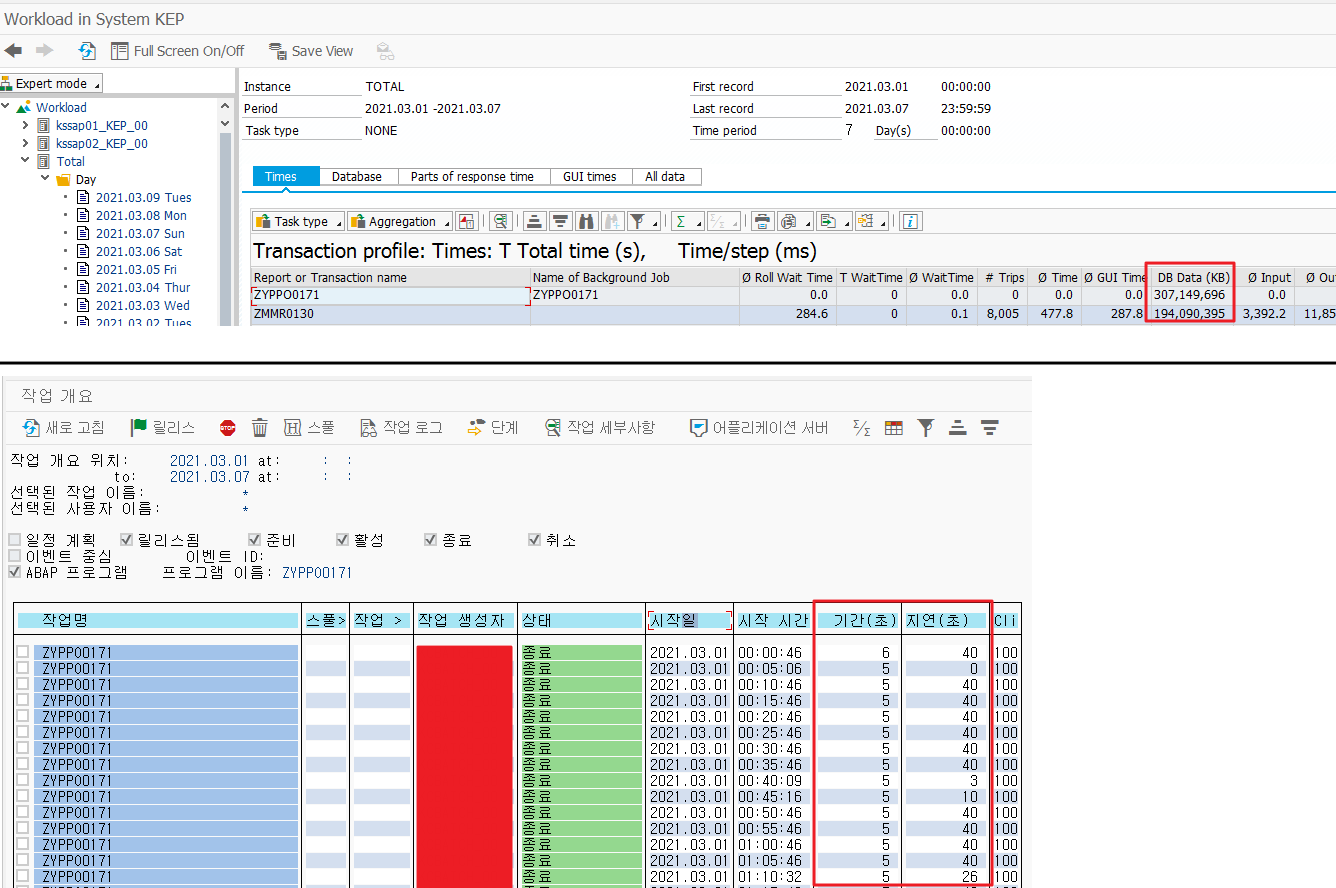
Task: Click the grid layout icon in job overview toolbar
Action: click(x=894, y=428)
